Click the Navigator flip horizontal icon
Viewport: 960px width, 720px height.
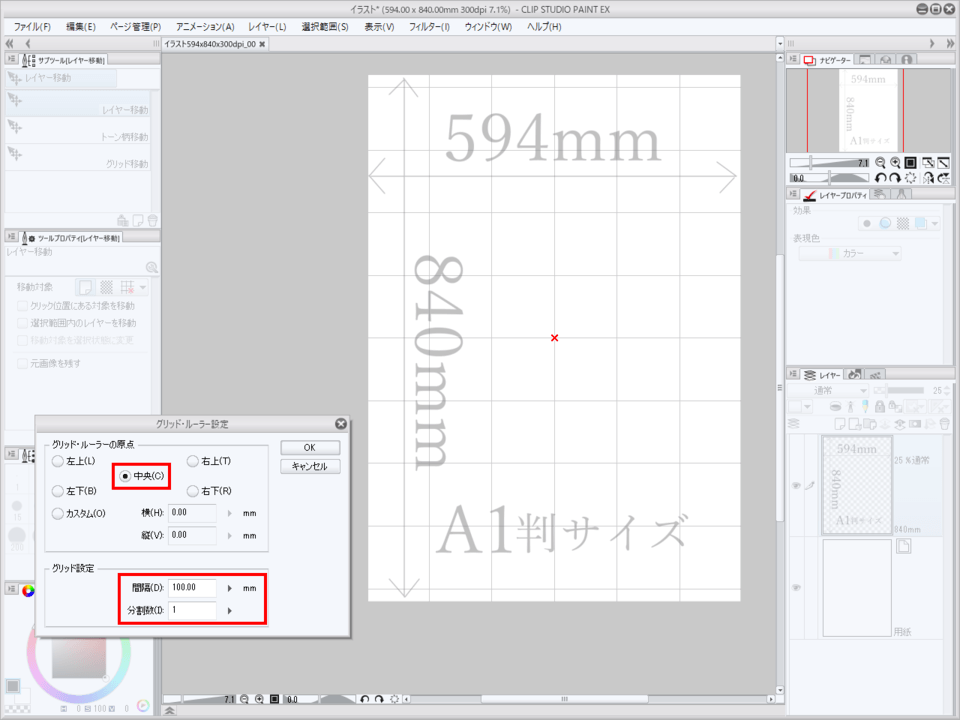[x=928, y=178]
